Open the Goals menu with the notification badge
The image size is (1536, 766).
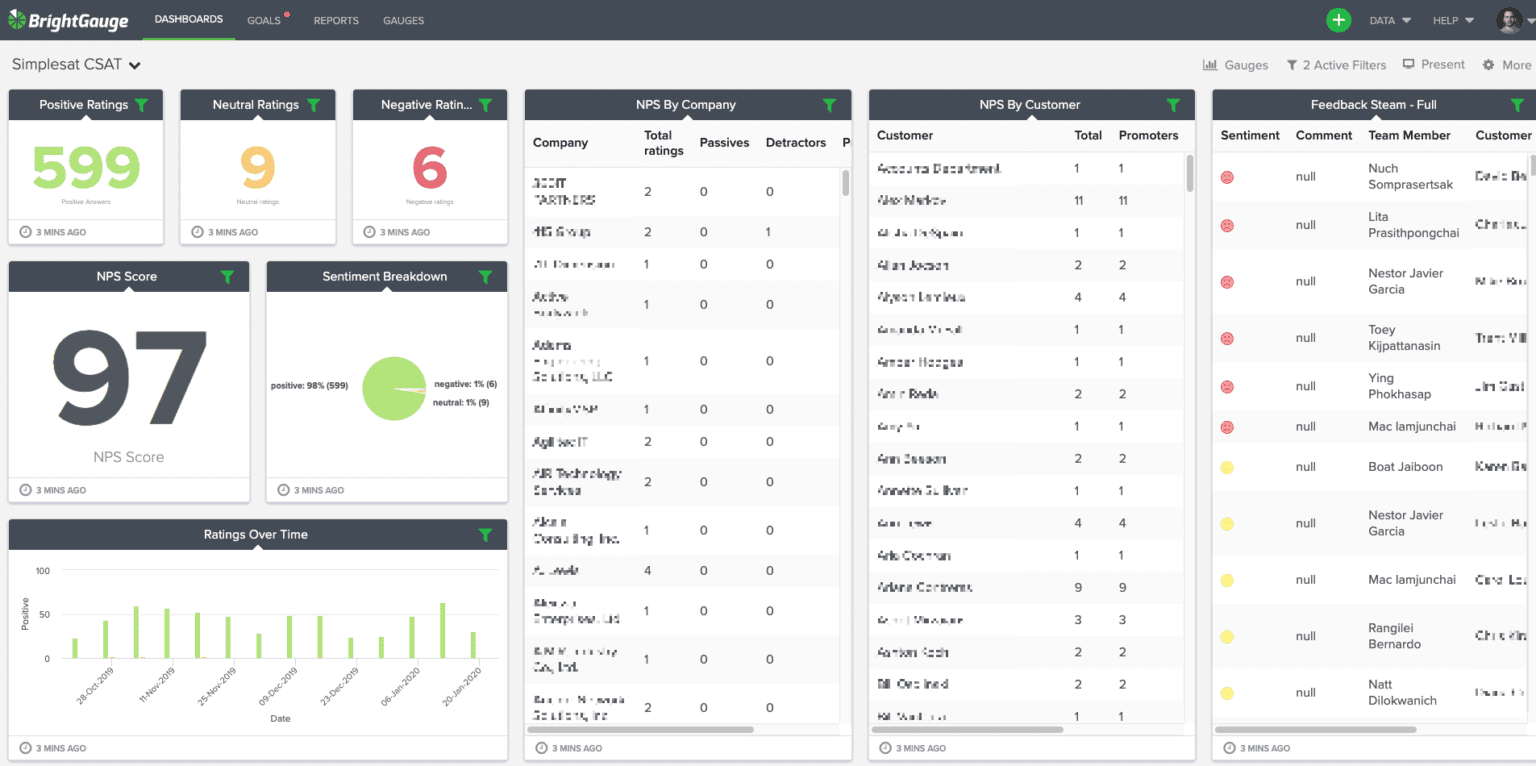coord(263,20)
